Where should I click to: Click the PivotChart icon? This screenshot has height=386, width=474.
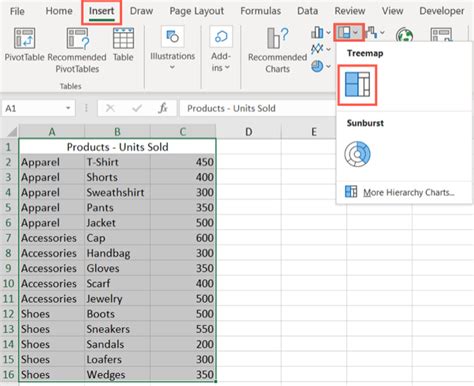pyautogui.click(x=441, y=35)
